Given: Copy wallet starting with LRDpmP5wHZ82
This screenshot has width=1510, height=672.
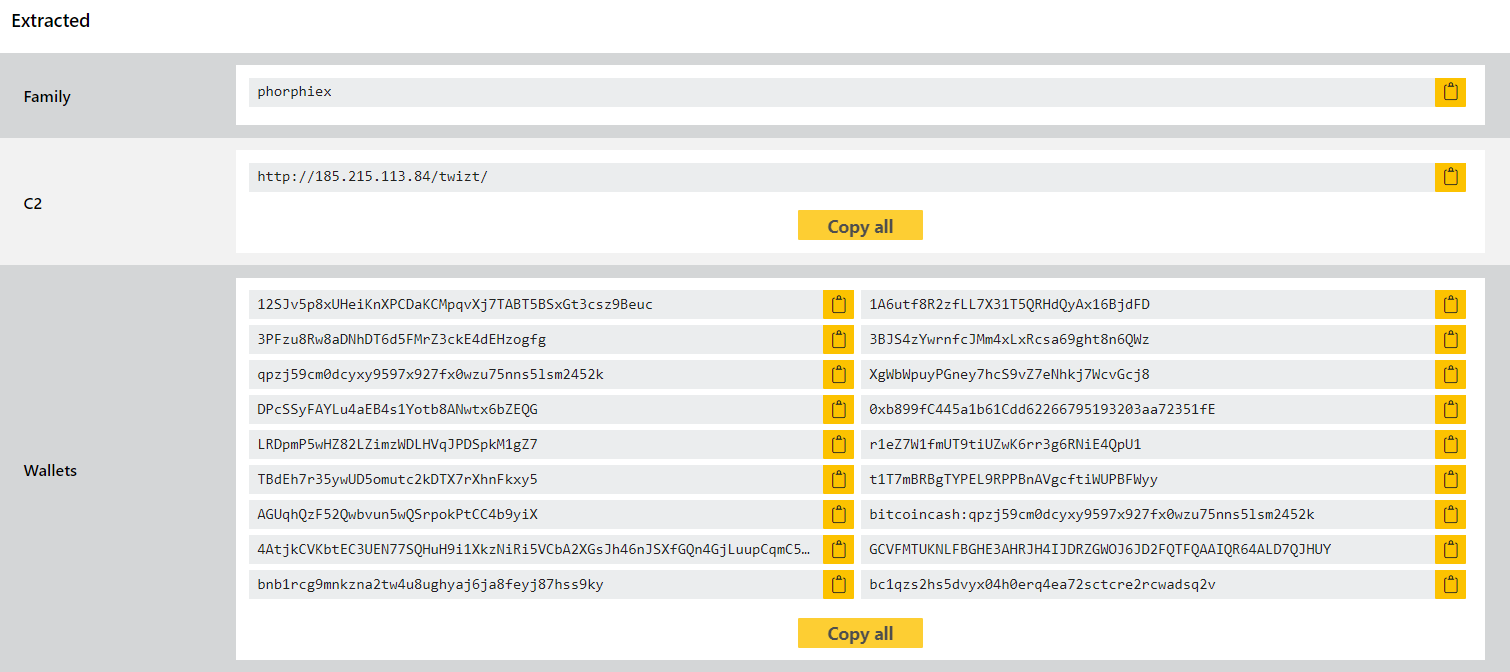Looking at the screenshot, I should 838,444.
